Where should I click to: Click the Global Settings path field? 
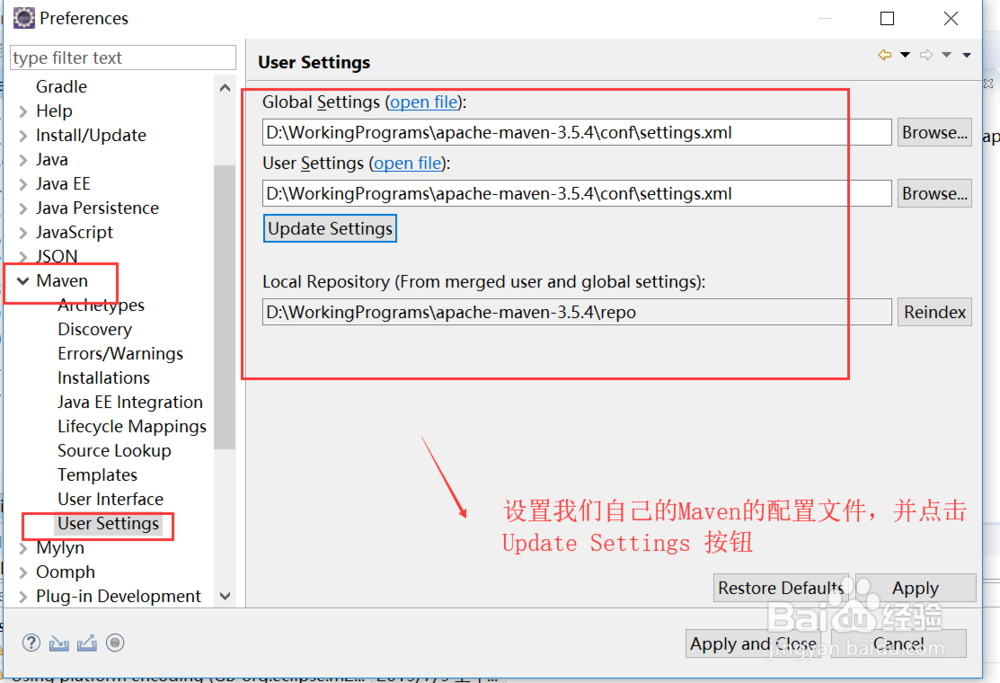577,133
